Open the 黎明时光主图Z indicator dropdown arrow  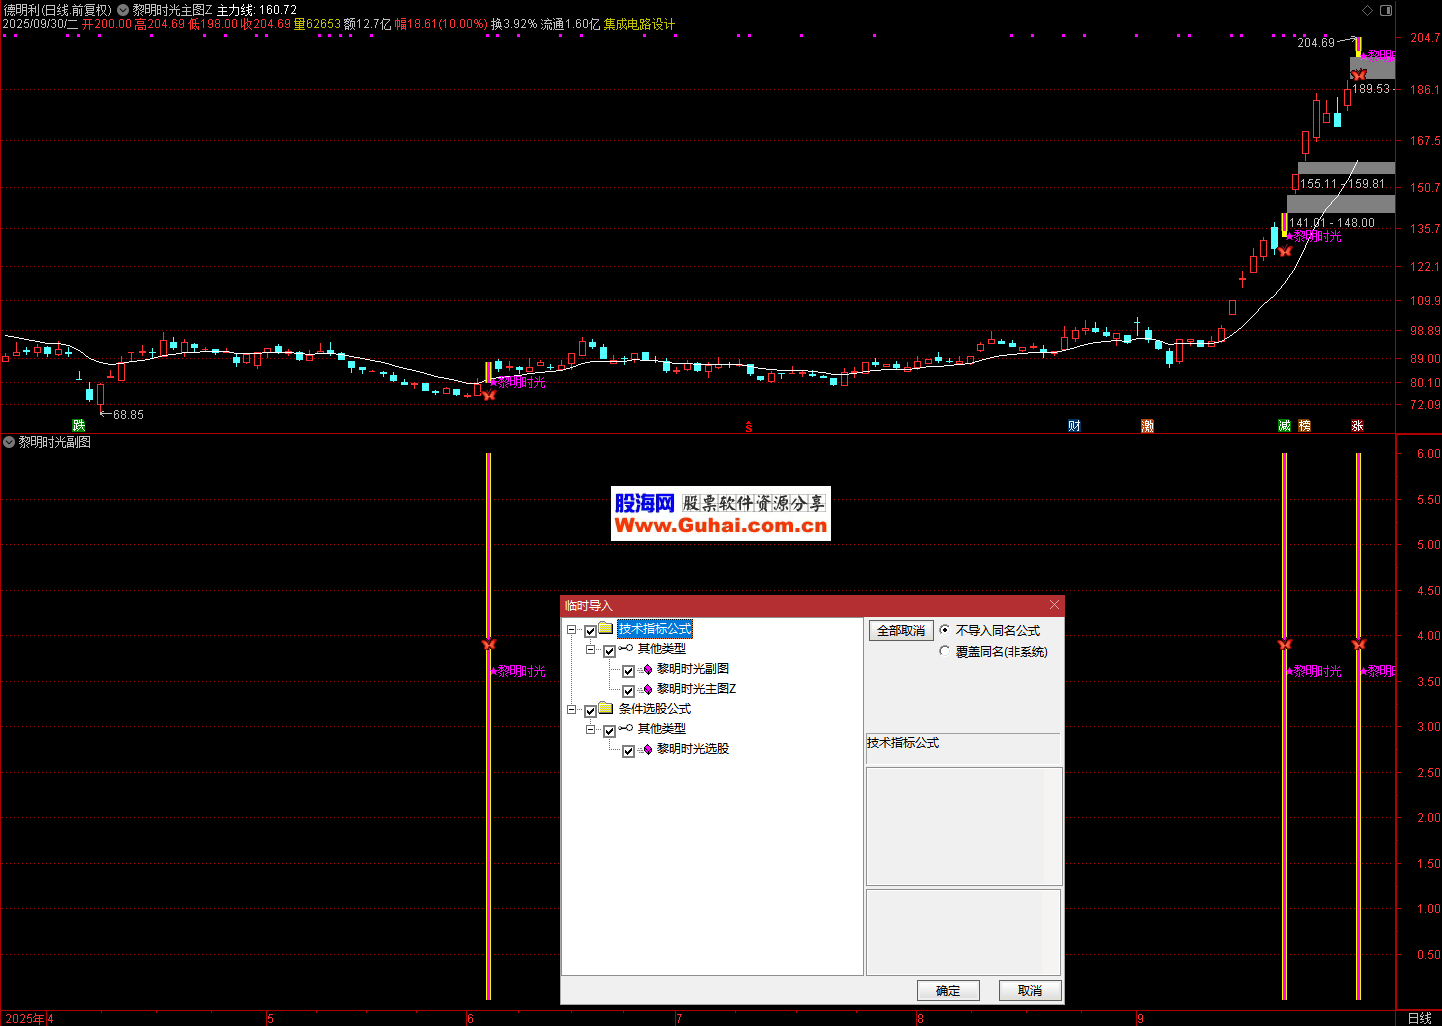(x=123, y=10)
